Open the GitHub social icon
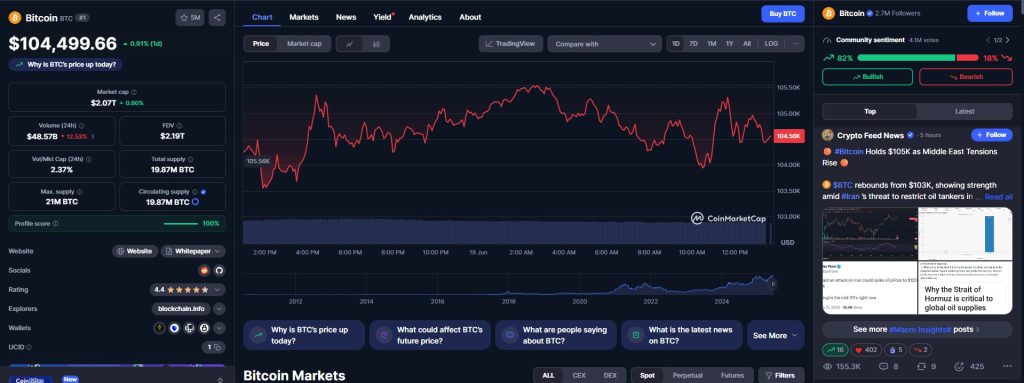This screenshot has width=1024, height=383. point(219,270)
